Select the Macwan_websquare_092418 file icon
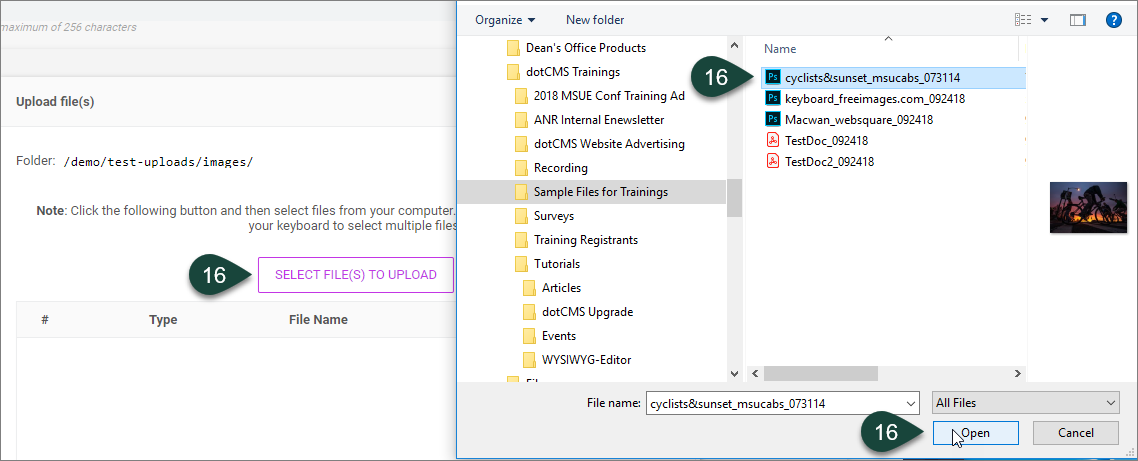 pos(772,119)
